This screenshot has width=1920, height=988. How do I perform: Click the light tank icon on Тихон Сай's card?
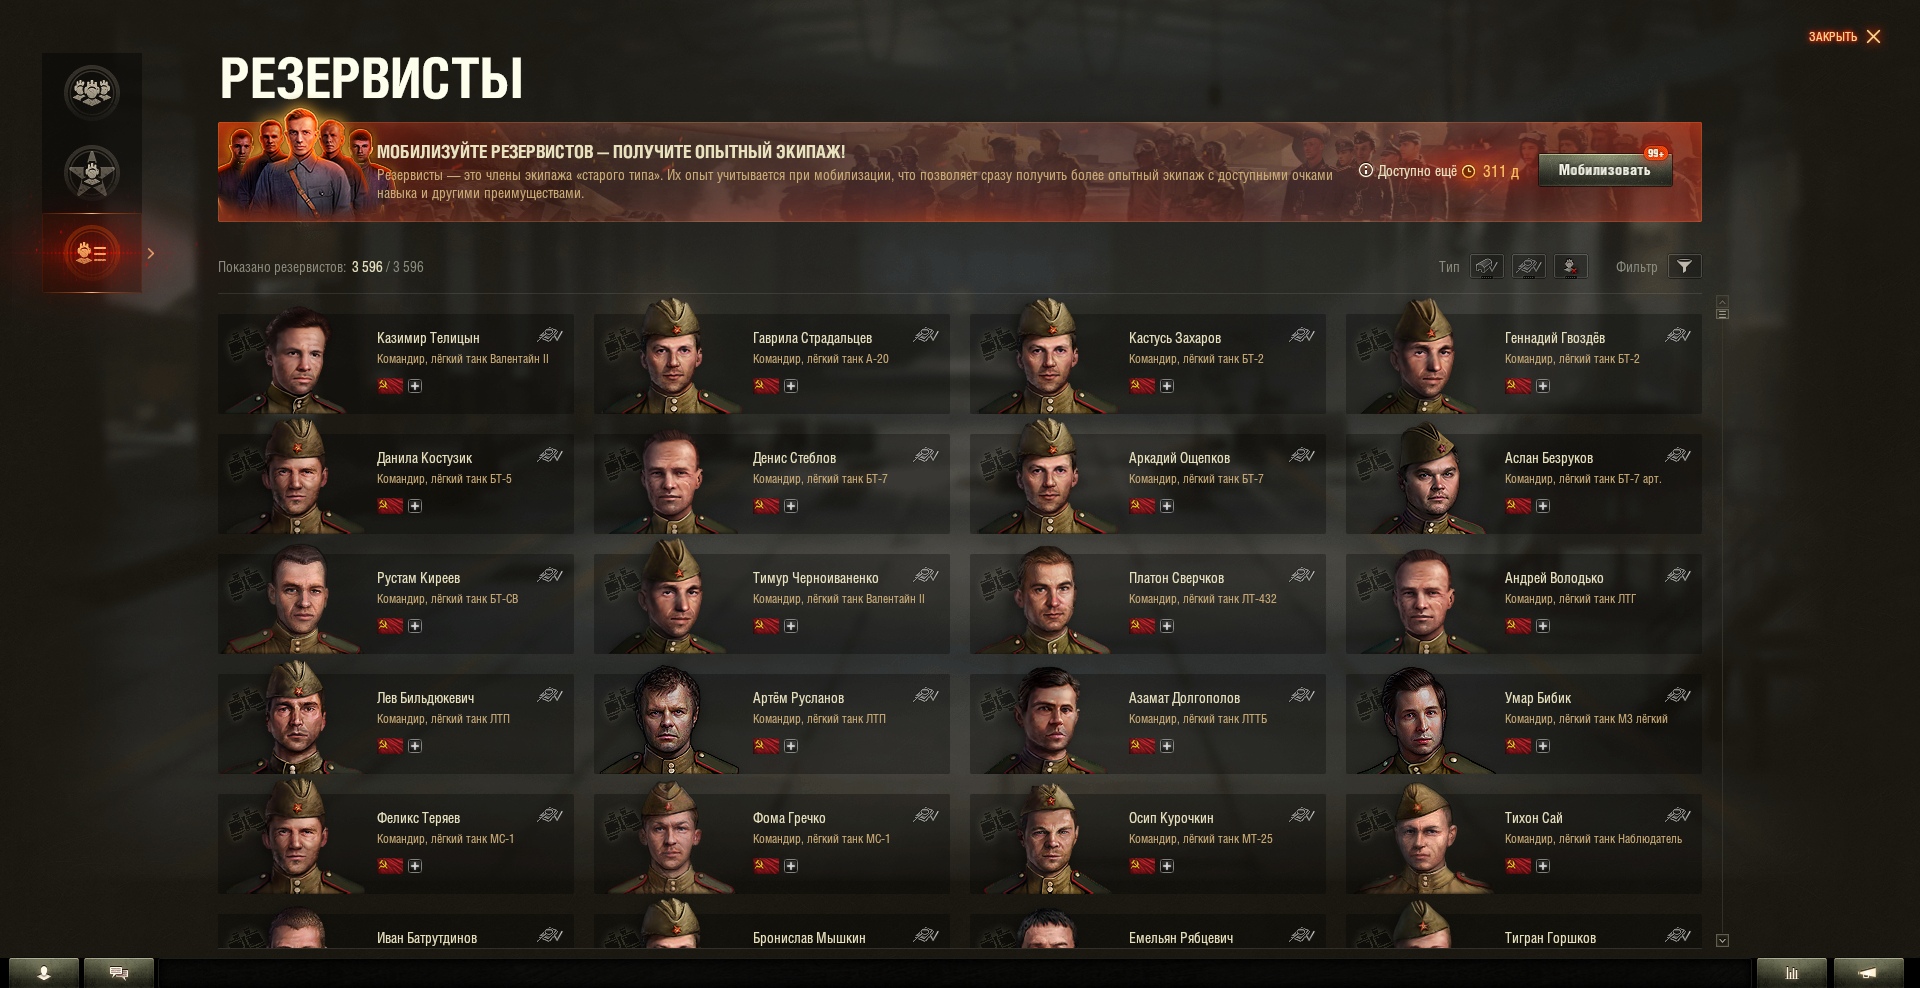1678,816
